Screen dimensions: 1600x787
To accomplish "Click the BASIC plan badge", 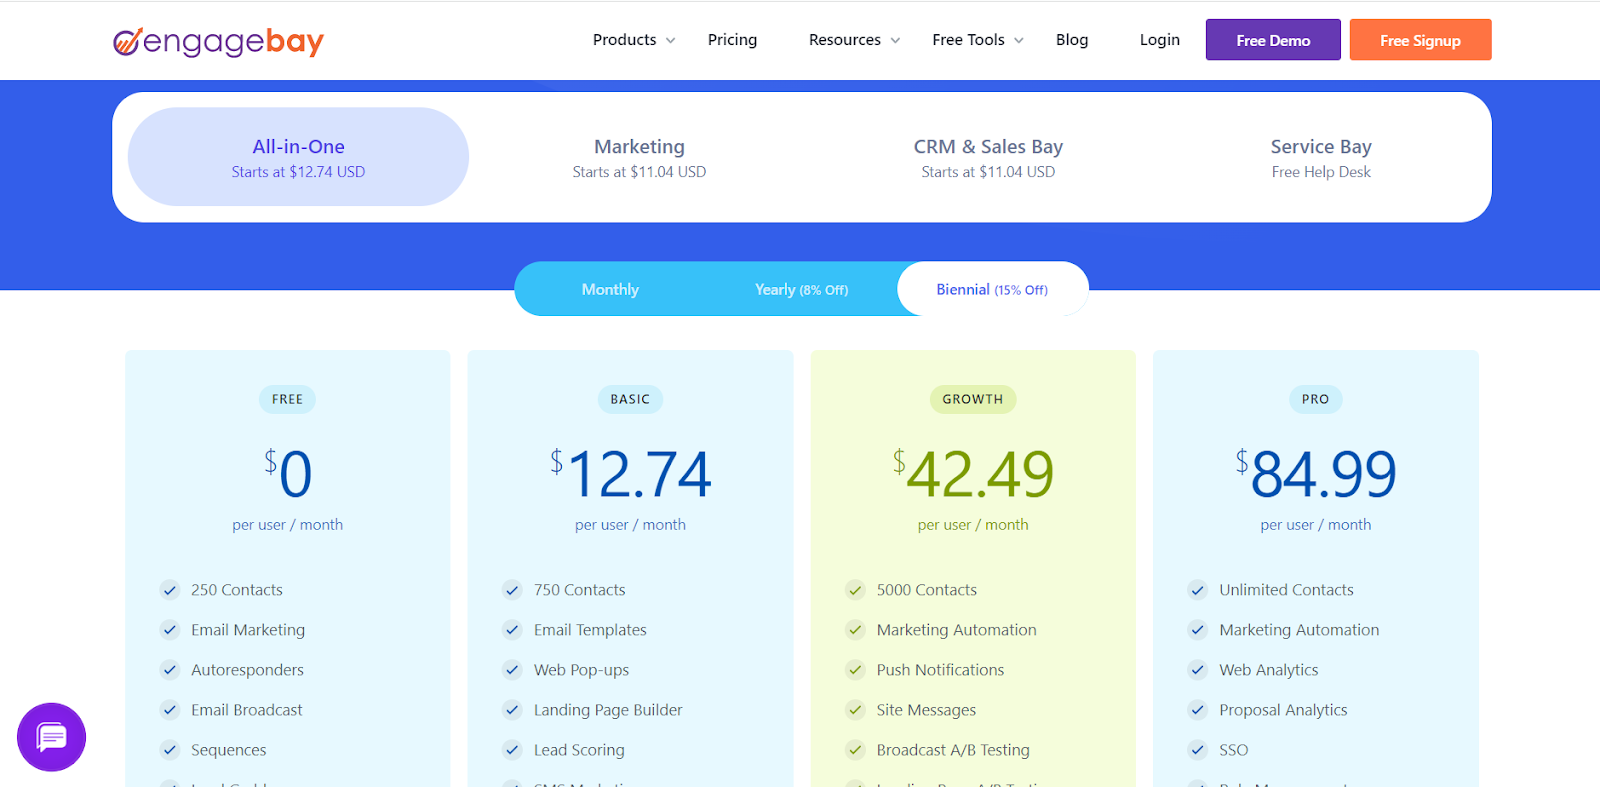I will (630, 399).
